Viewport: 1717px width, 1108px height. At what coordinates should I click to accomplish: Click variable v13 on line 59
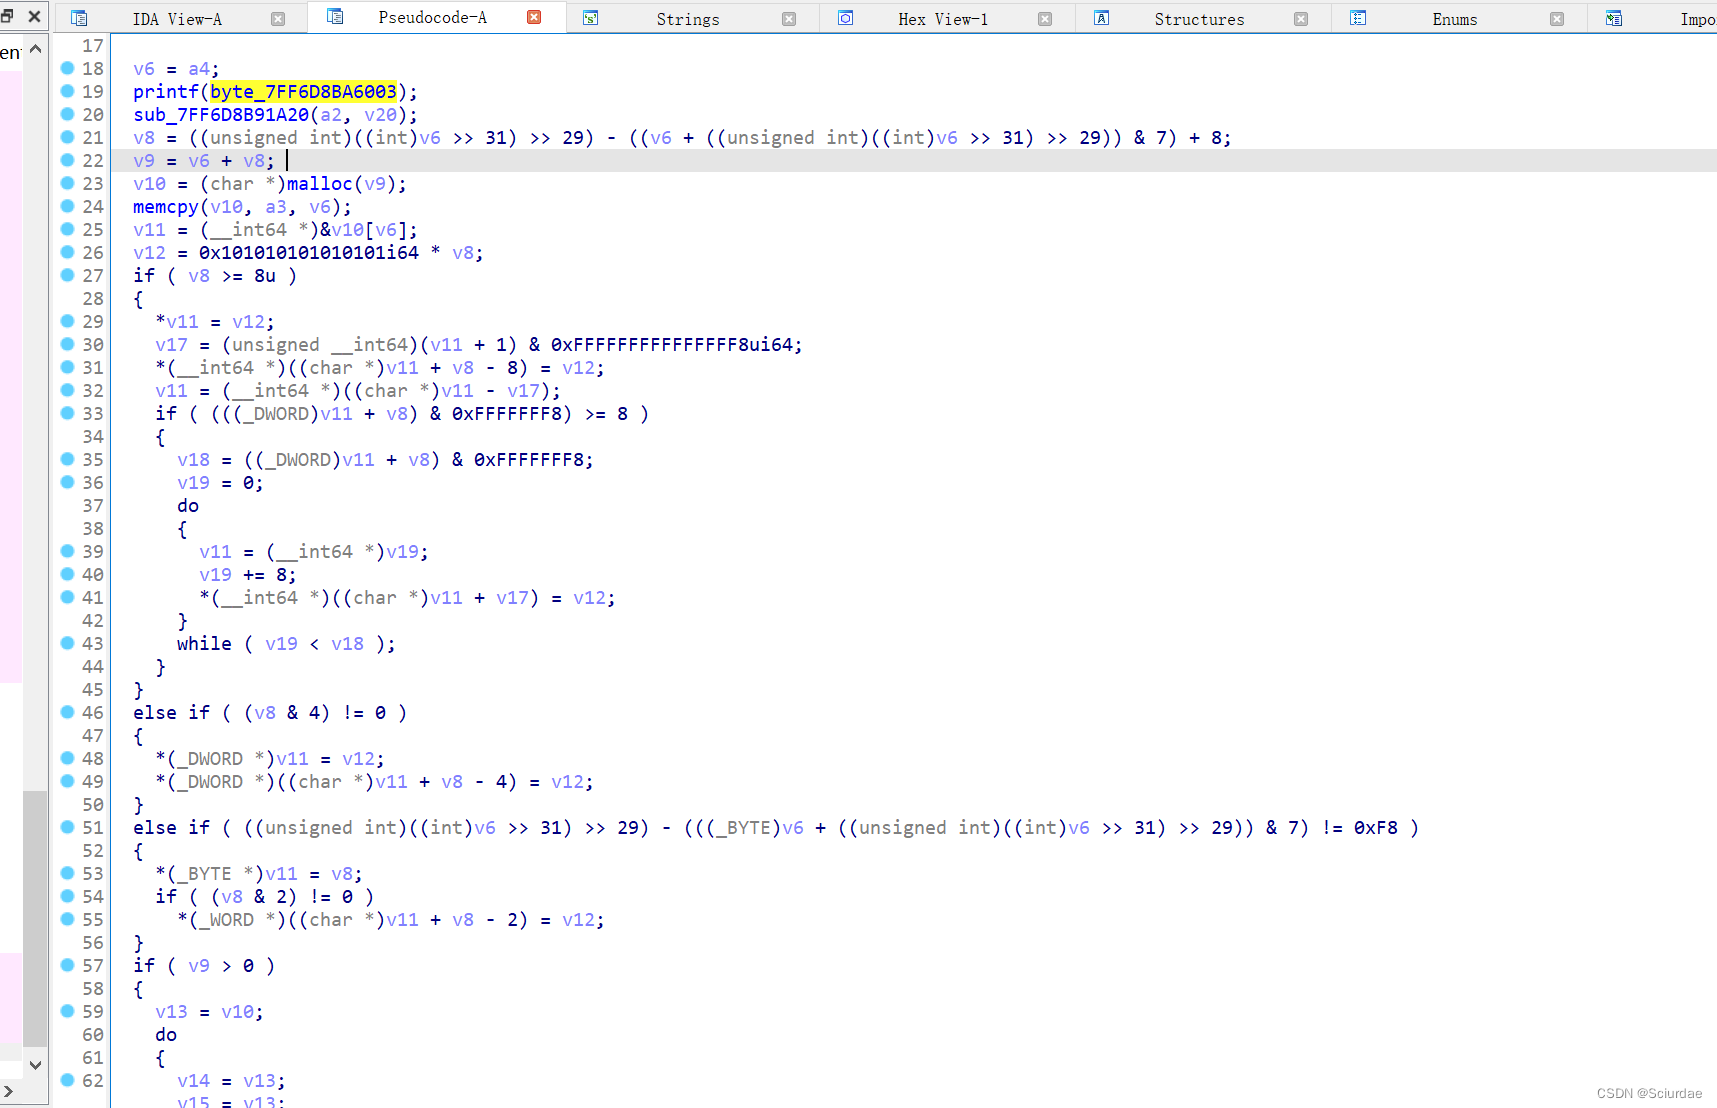coord(171,1012)
